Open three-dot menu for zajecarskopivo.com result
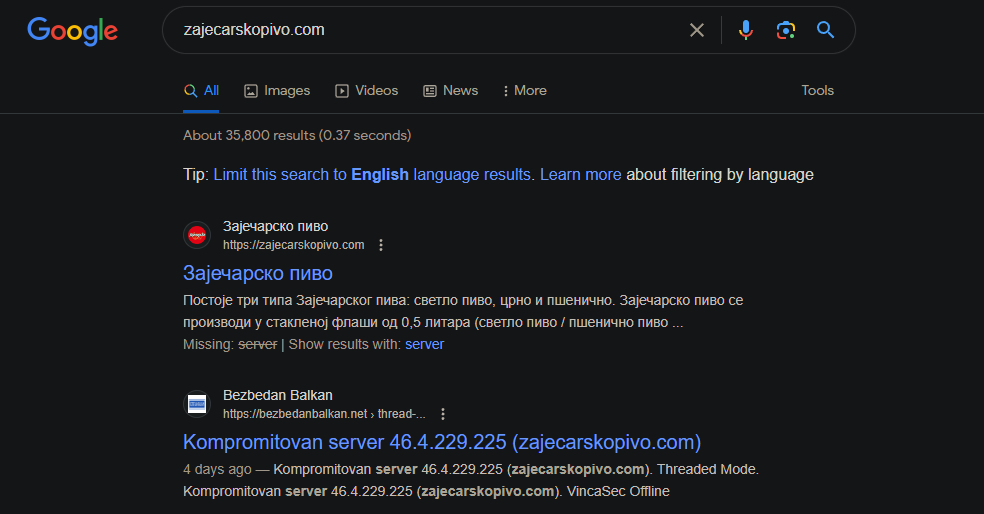Image resolution: width=984 pixels, height=514 pixels. point(381,245)
